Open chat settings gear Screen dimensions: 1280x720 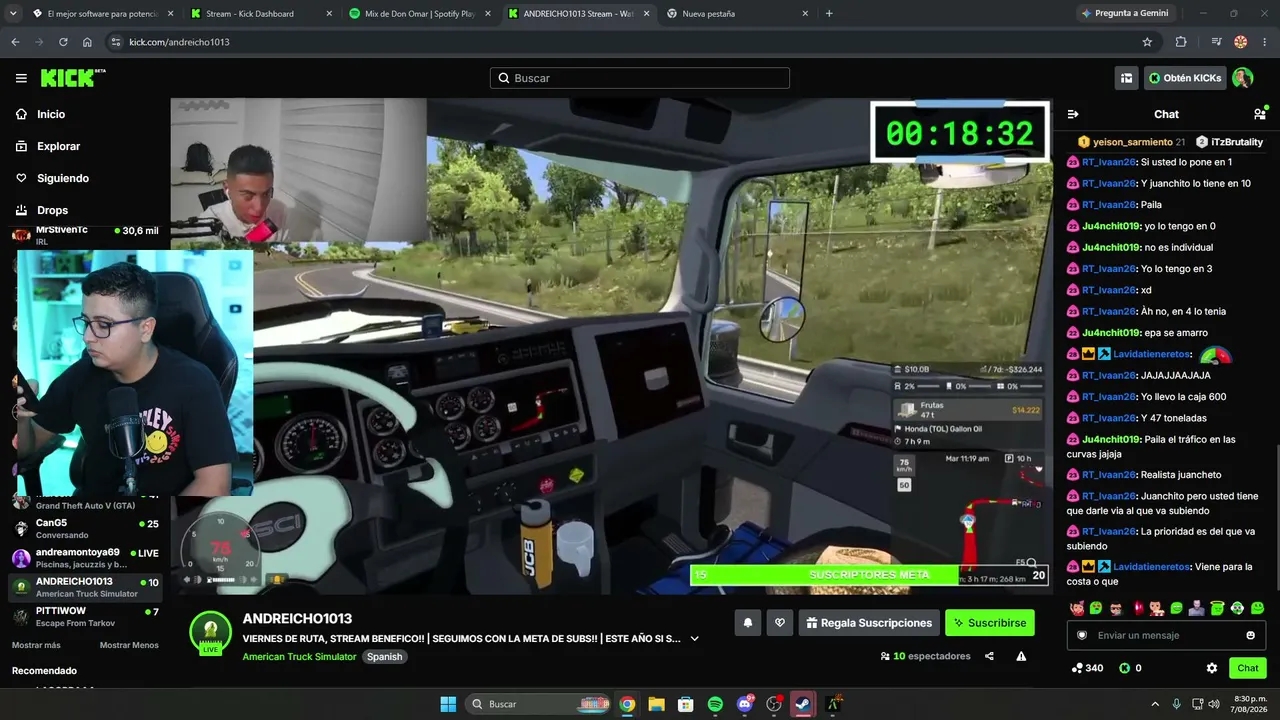click(x=1212, y=668)
